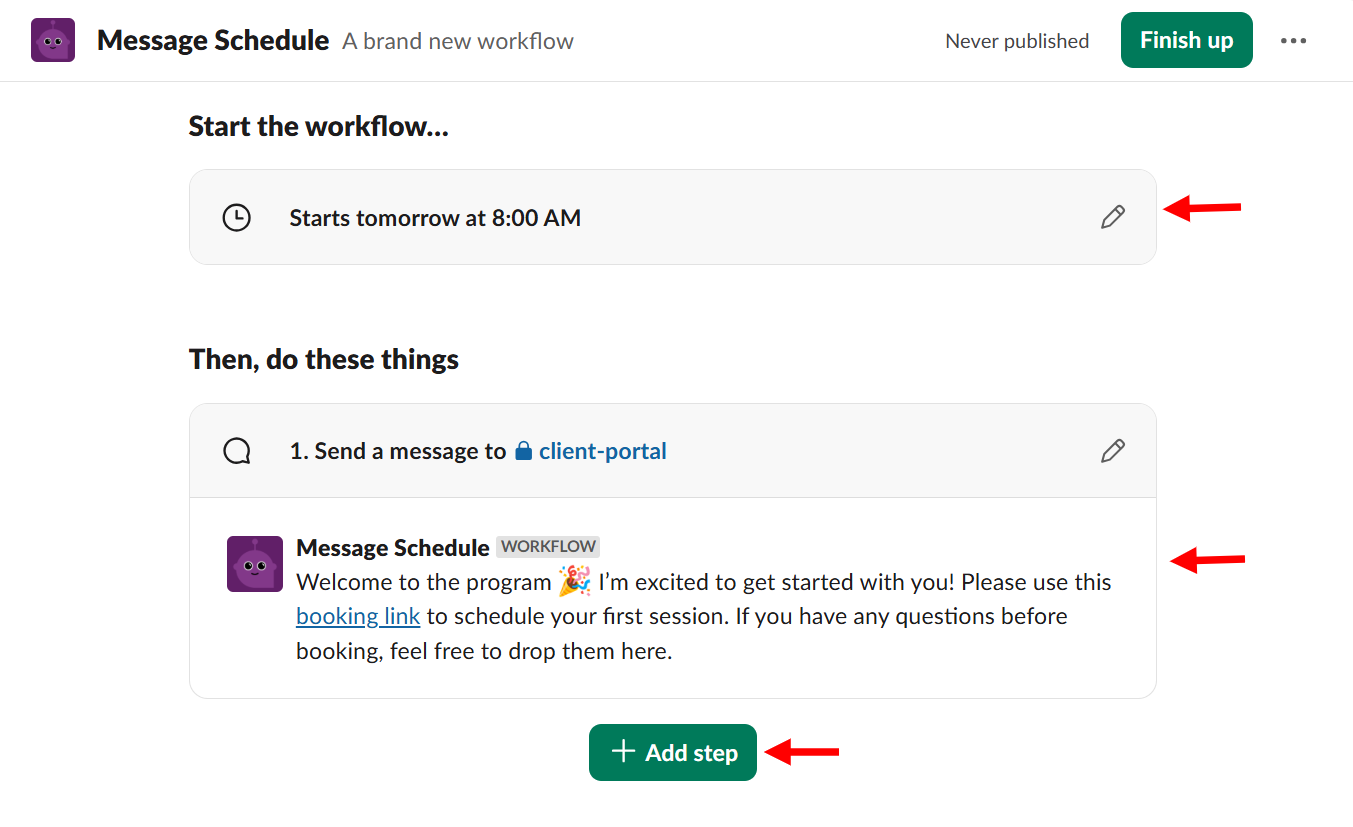
Task: Click the Add step button
Action: point(672,752)
